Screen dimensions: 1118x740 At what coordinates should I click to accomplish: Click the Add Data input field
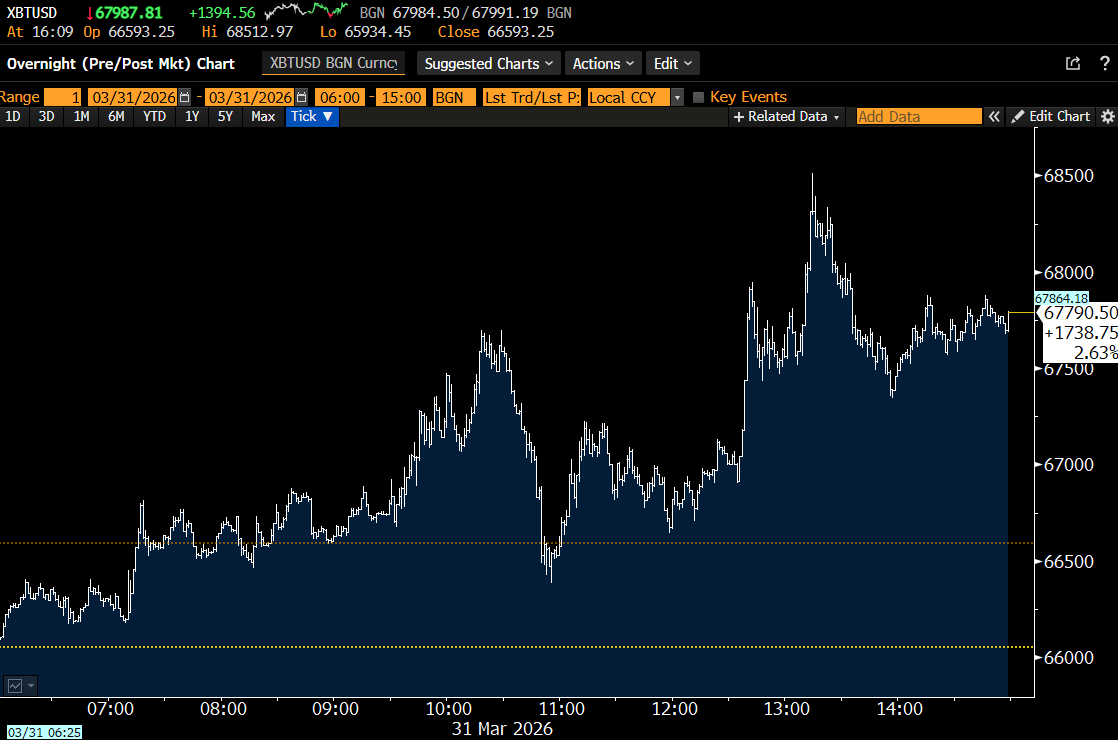(919, 117)
